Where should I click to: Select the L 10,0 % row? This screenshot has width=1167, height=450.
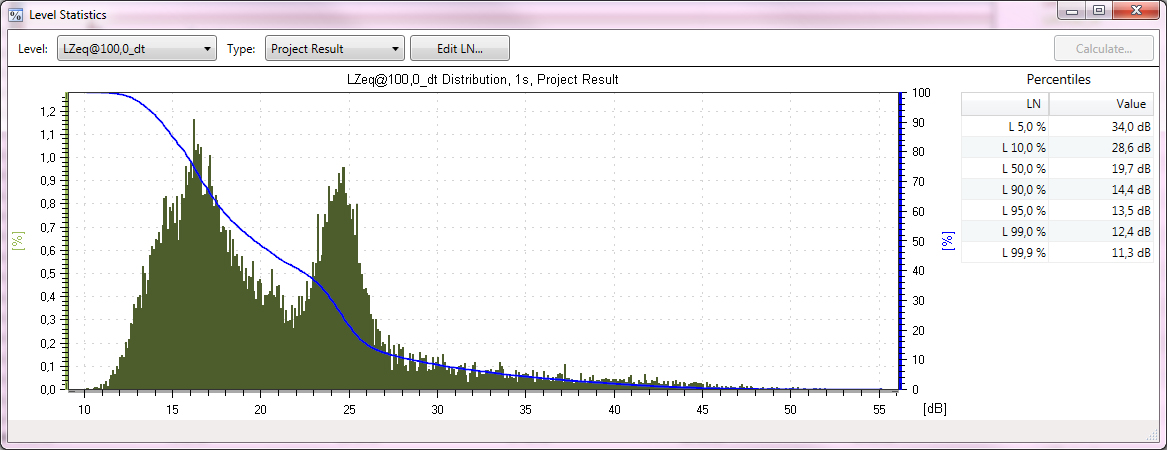coord(1057,147)
